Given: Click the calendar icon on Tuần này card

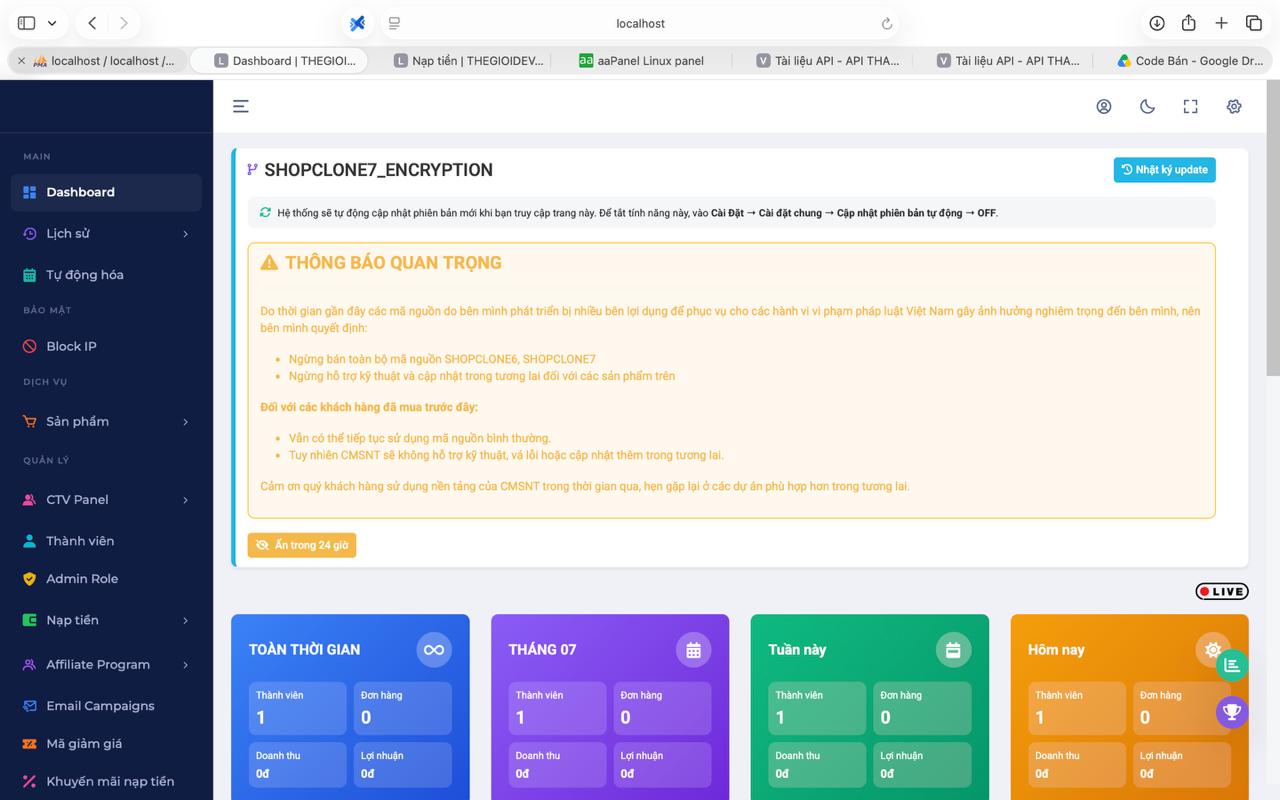Looking at the screenshot, I should click(x=953, y=650).
